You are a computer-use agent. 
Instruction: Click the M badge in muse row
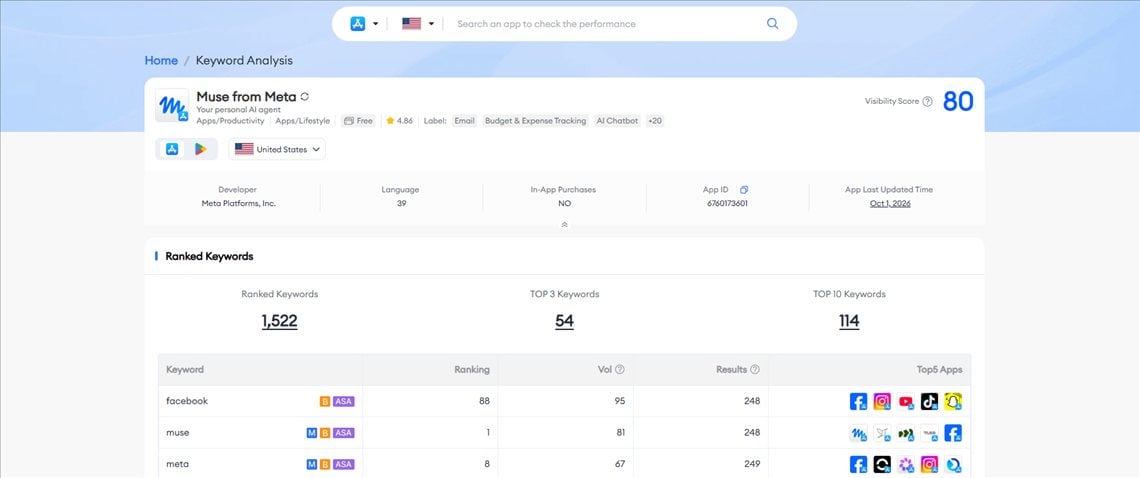pyautogui.click(x=312, y=433)
